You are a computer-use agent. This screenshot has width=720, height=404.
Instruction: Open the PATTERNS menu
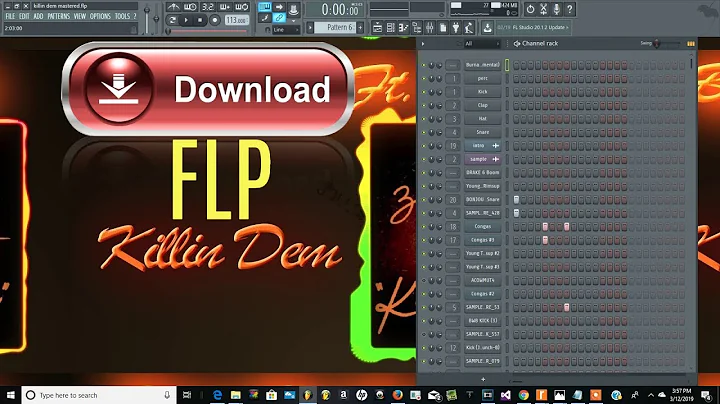point(59,16)
